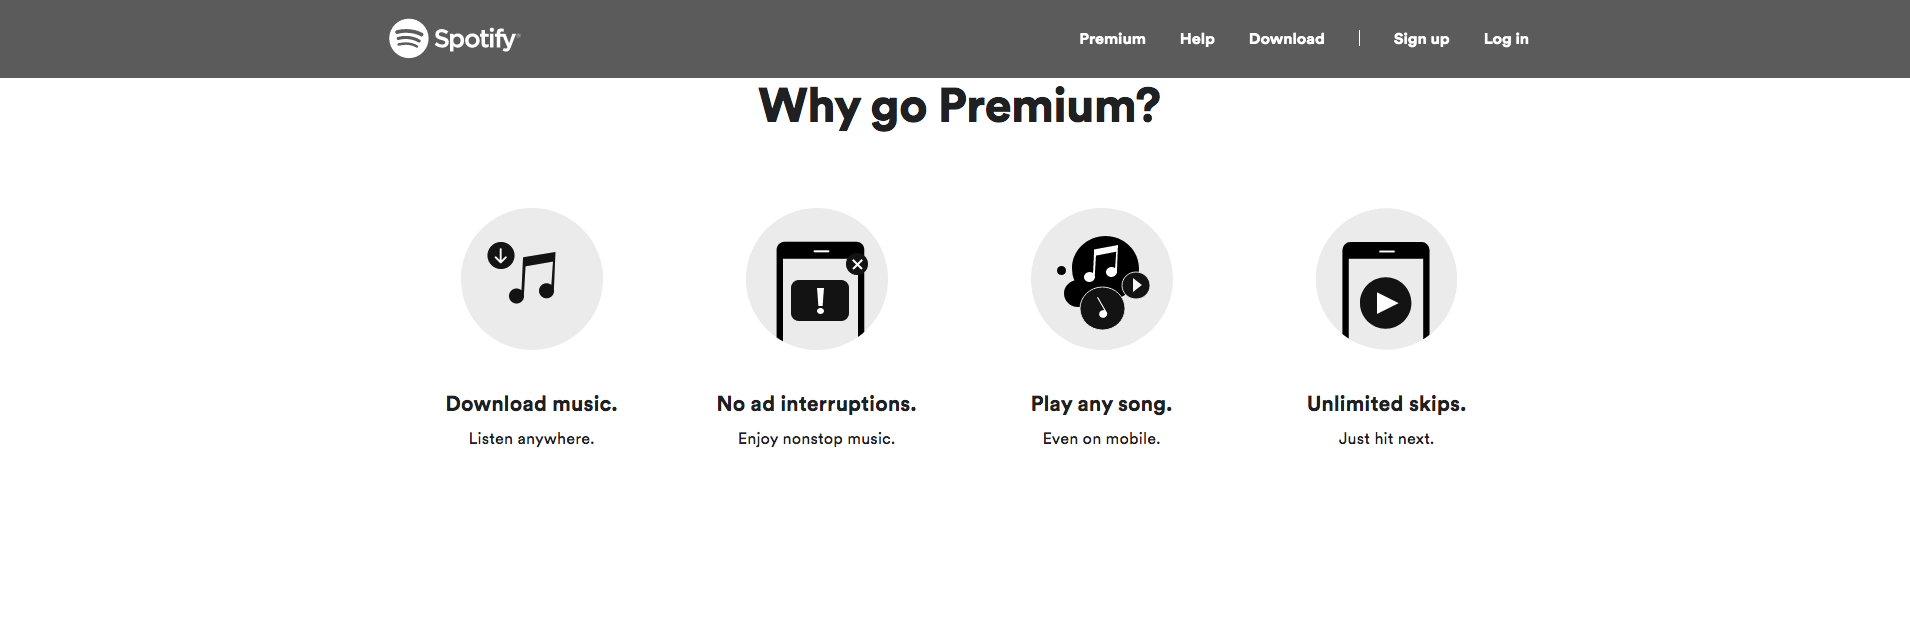1910x621 pixels.
Task: Click the 'Download music.' title text
Action: [532, 404]
